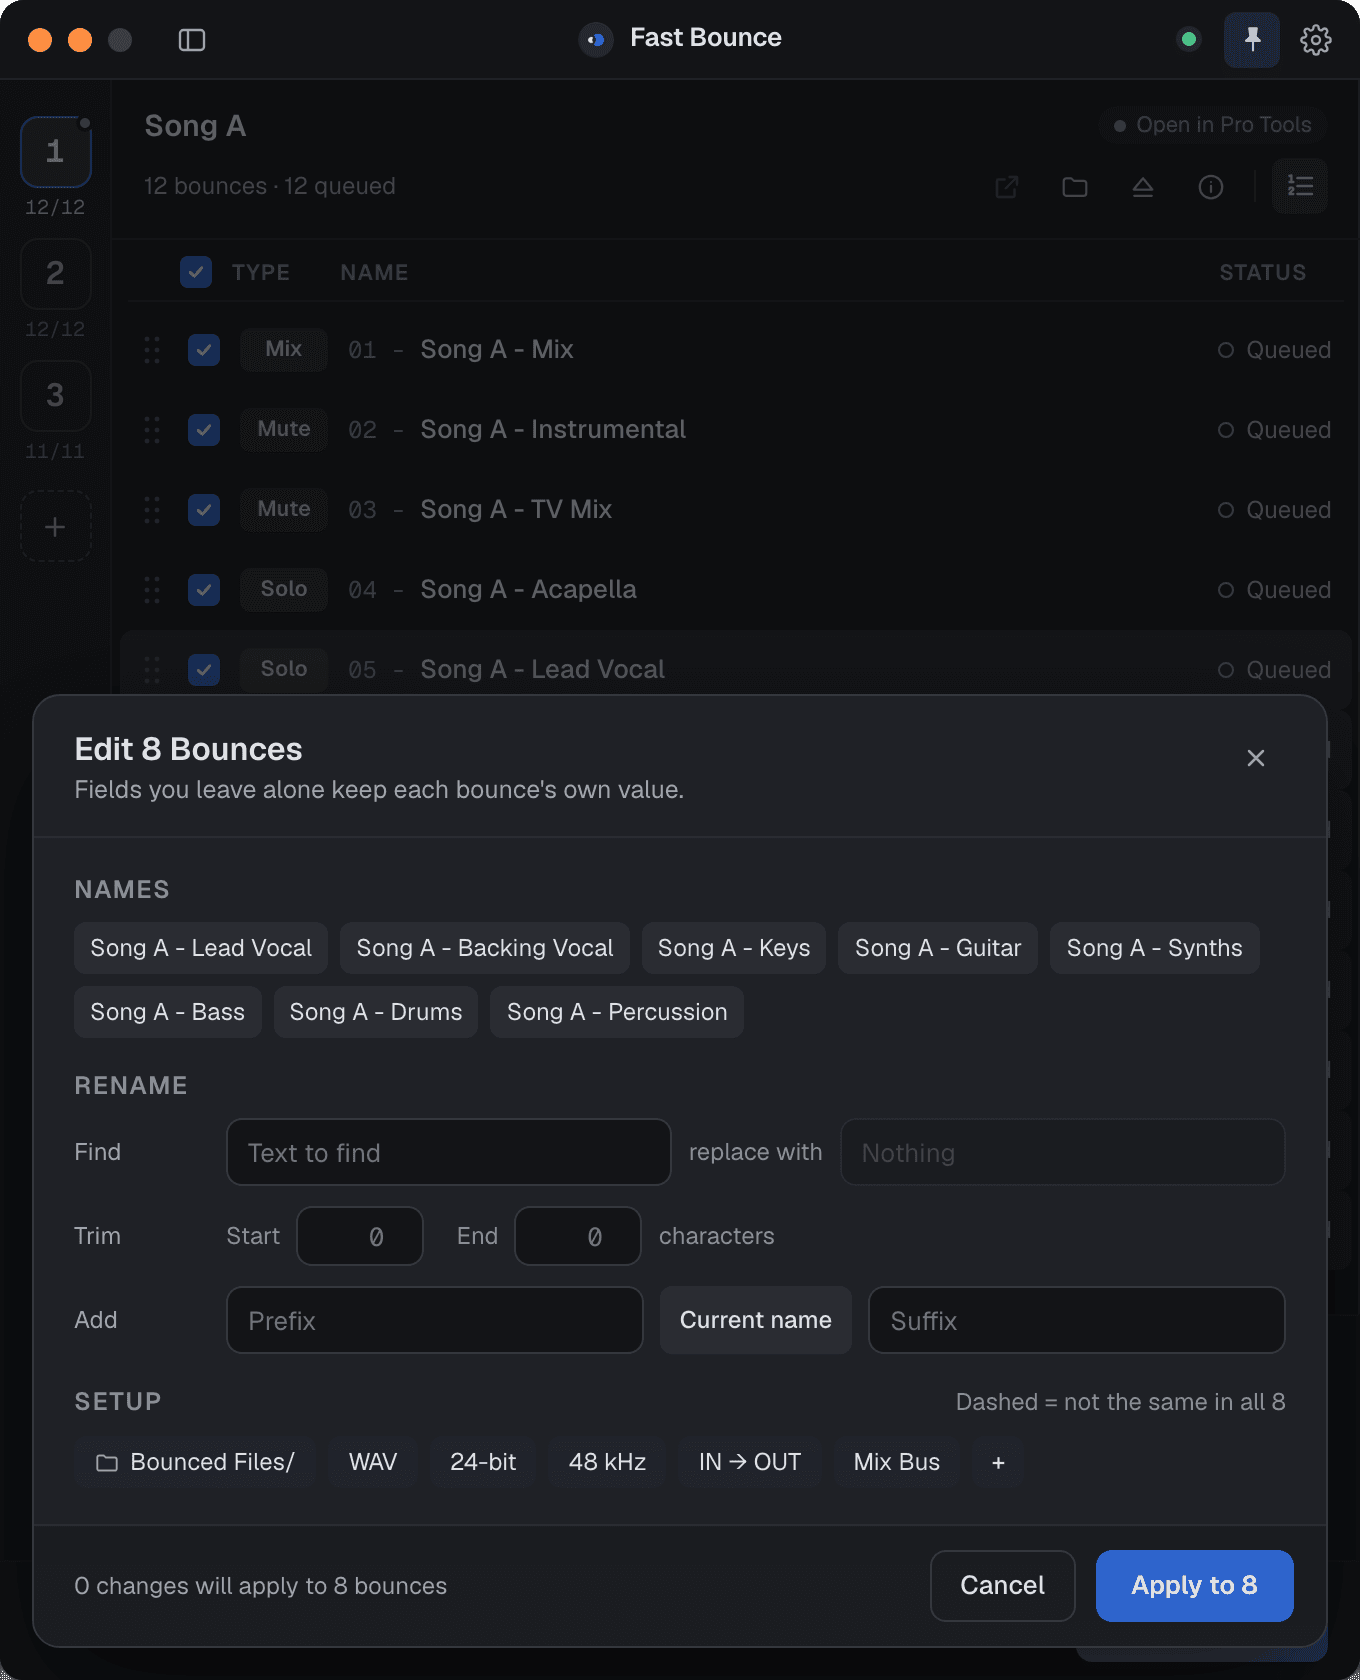Select Song A - Instrumental row name

coord(553,430)
